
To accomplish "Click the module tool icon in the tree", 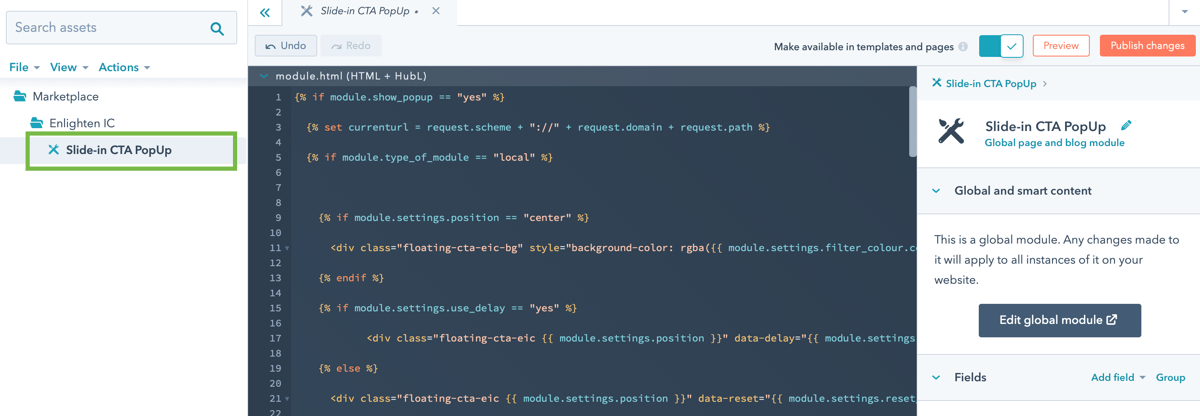I will tap(54, 150).
